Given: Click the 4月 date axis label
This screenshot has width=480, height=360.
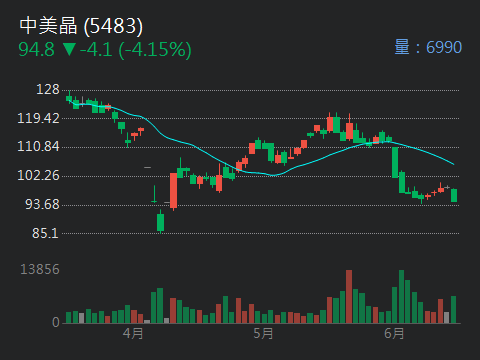Looking at the screenshot, I should tap(133, 333).
